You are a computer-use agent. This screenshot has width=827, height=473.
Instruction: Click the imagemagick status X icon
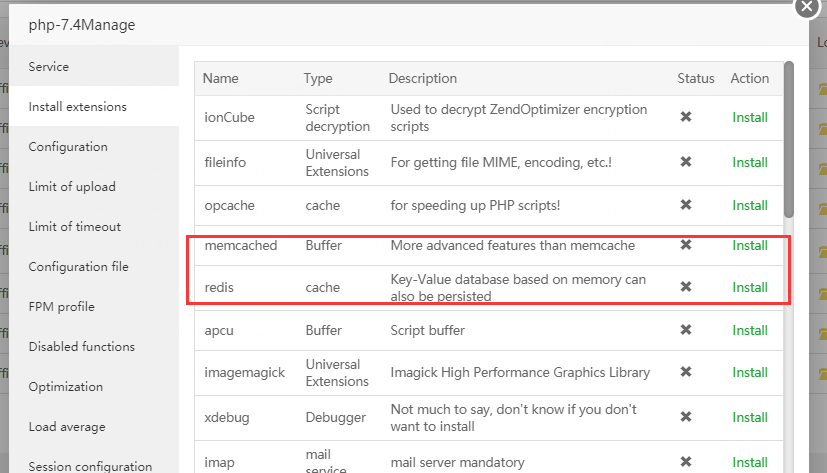click(x=686, y=372)
